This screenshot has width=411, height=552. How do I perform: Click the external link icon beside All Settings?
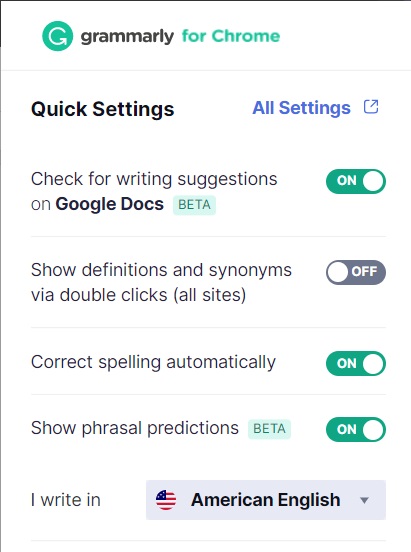click(371, 107)
